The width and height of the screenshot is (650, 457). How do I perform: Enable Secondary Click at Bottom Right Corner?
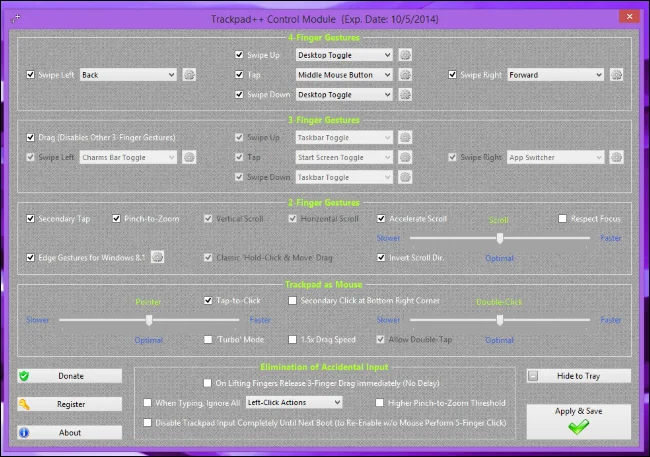point(293,300)
